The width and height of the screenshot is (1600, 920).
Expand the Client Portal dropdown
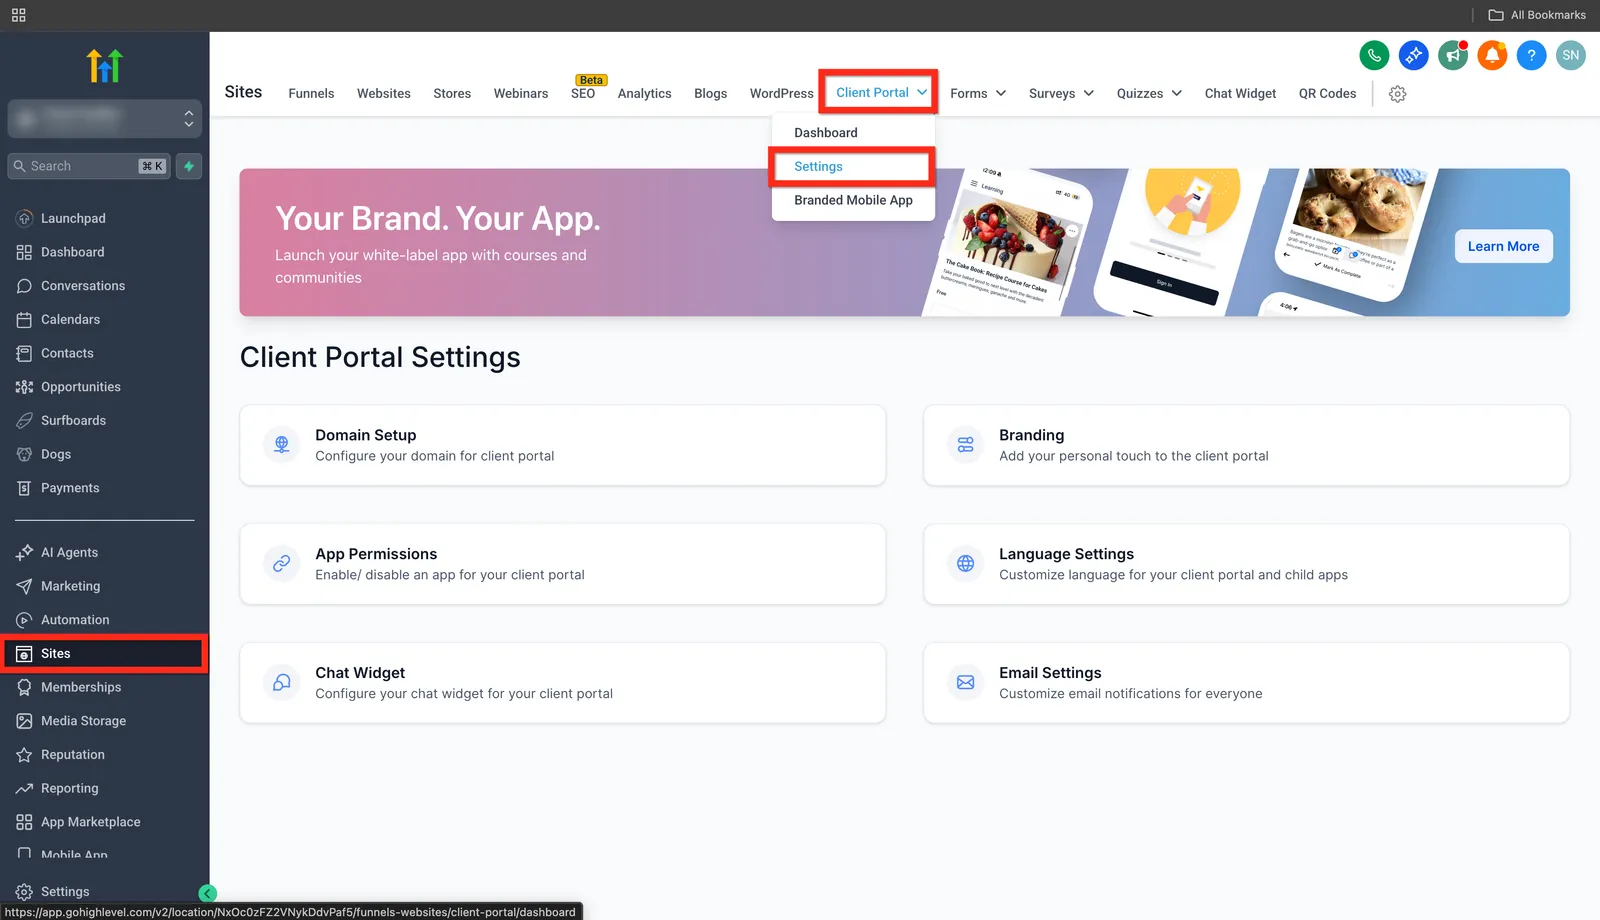(879, 92)
